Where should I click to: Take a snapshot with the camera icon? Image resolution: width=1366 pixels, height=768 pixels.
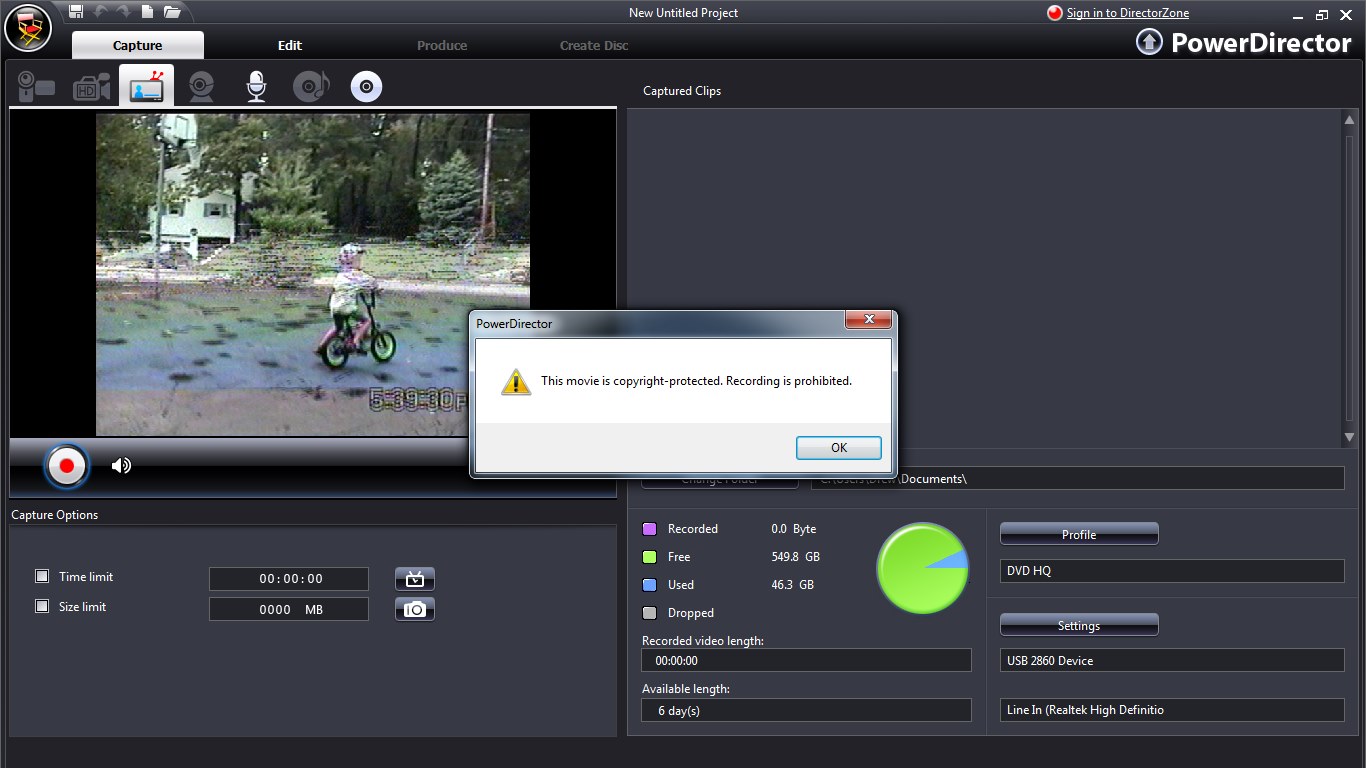[415, 609]
